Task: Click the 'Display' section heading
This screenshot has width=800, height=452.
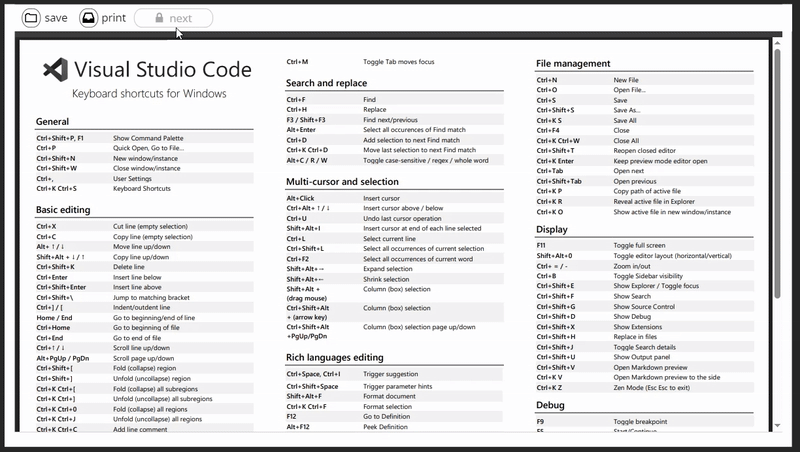Action: [552, 229]
